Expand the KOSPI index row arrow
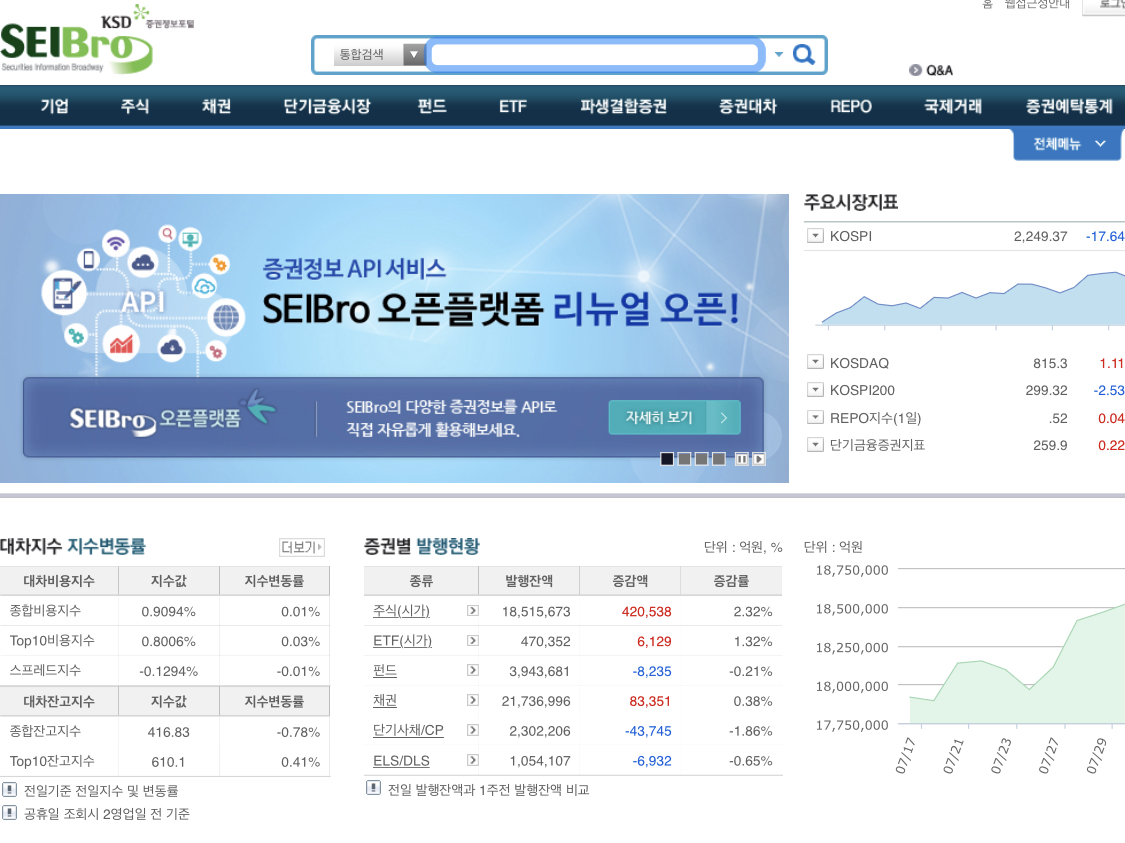 (x=815, y=235)
